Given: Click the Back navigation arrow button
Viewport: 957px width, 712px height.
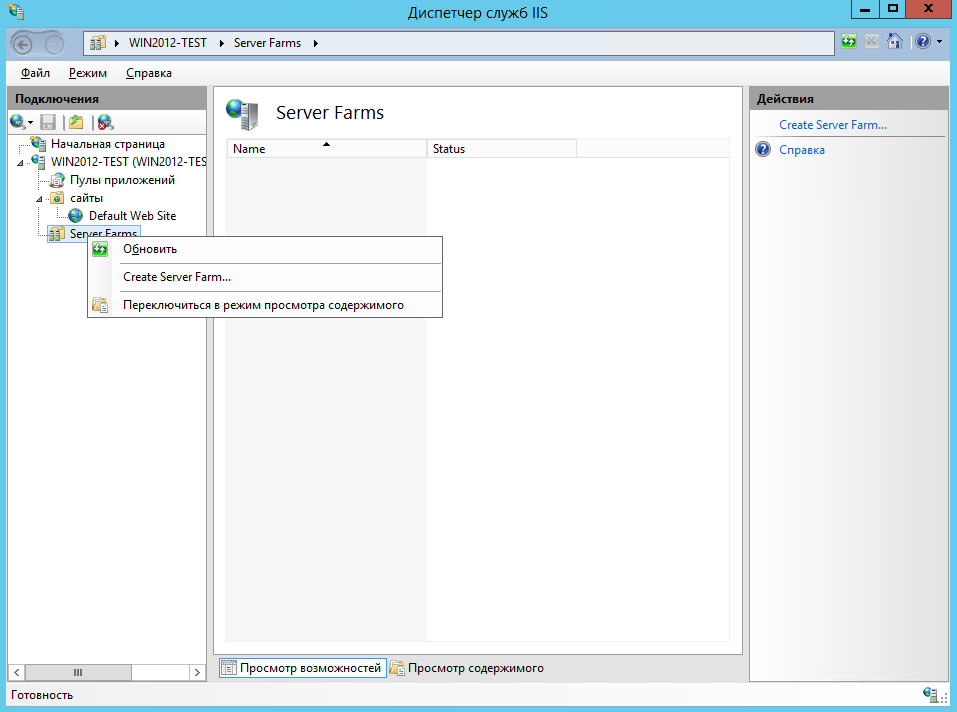Looking at the screenshot, I should pyautogui.click(x=25, y=43).
